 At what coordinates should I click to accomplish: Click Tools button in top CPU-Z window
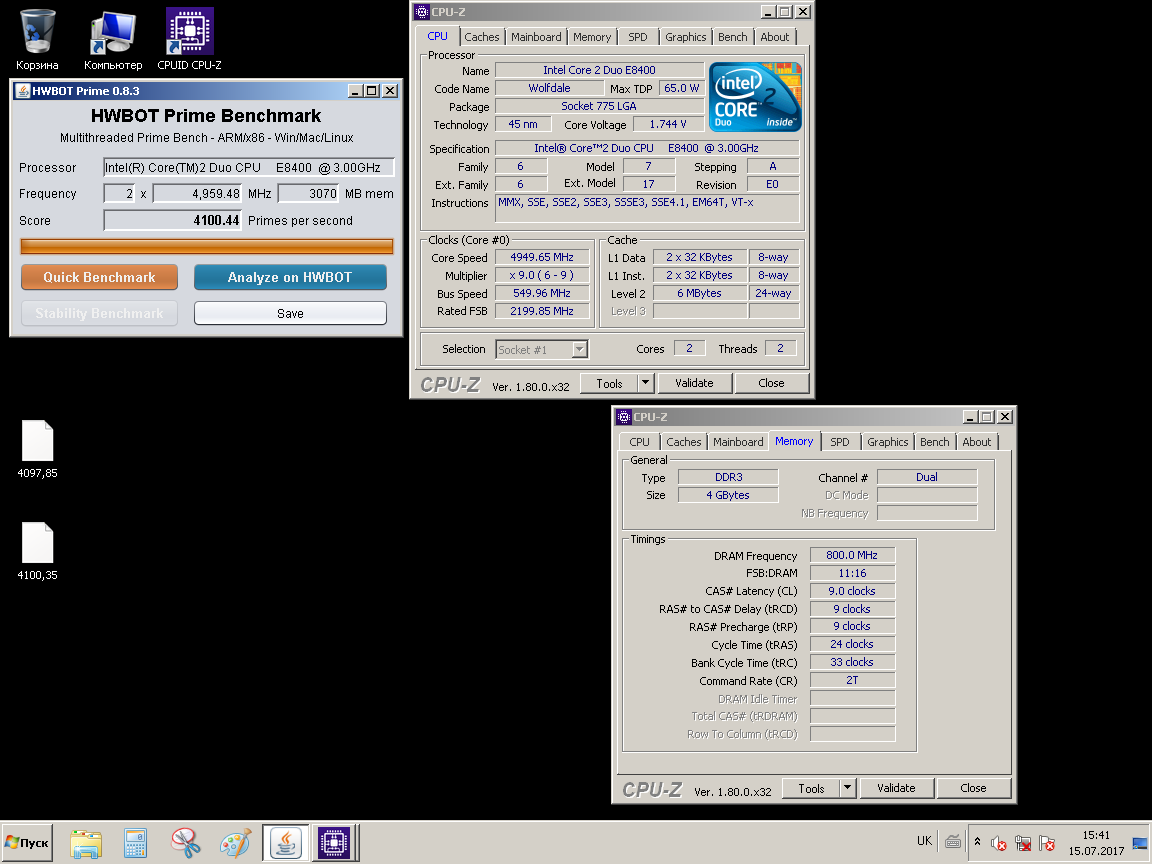tap(609, 383)
